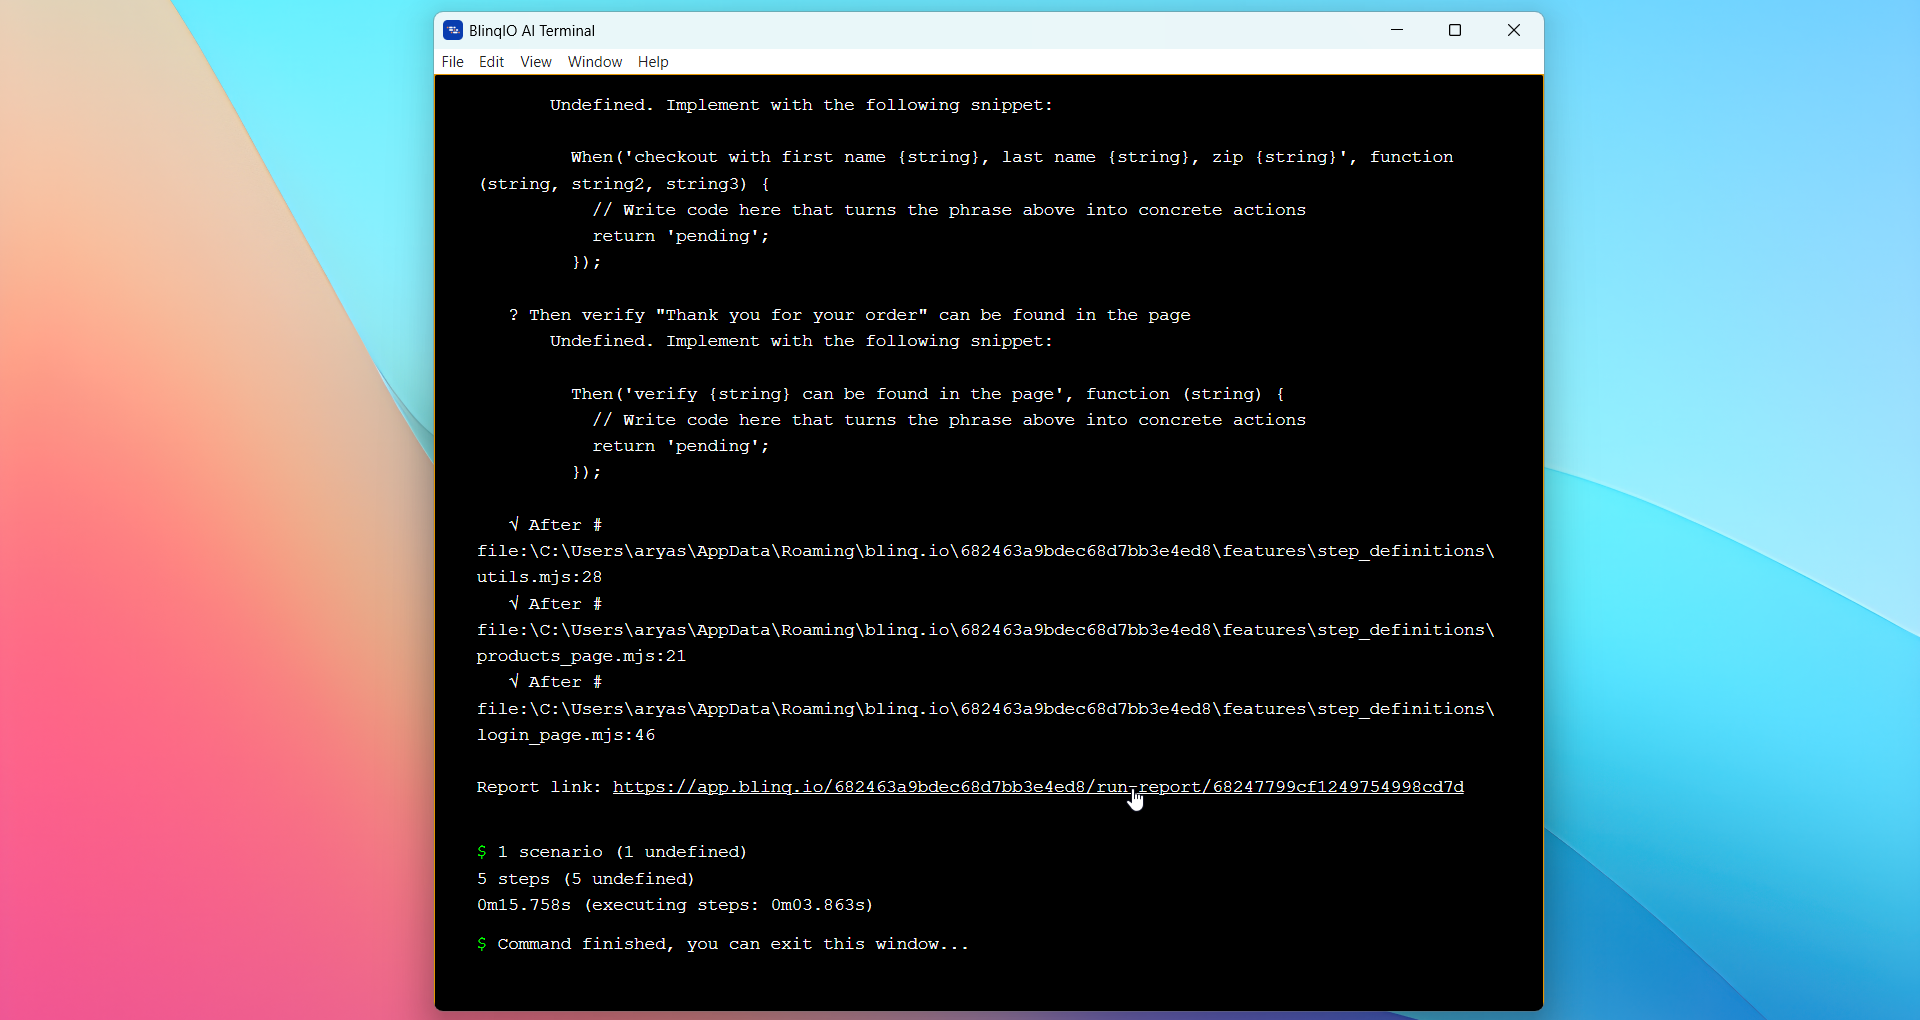Click the 'Report link:' label
The width and height of the screenshot is (1920, 1020).
click(x=539, y=787)
